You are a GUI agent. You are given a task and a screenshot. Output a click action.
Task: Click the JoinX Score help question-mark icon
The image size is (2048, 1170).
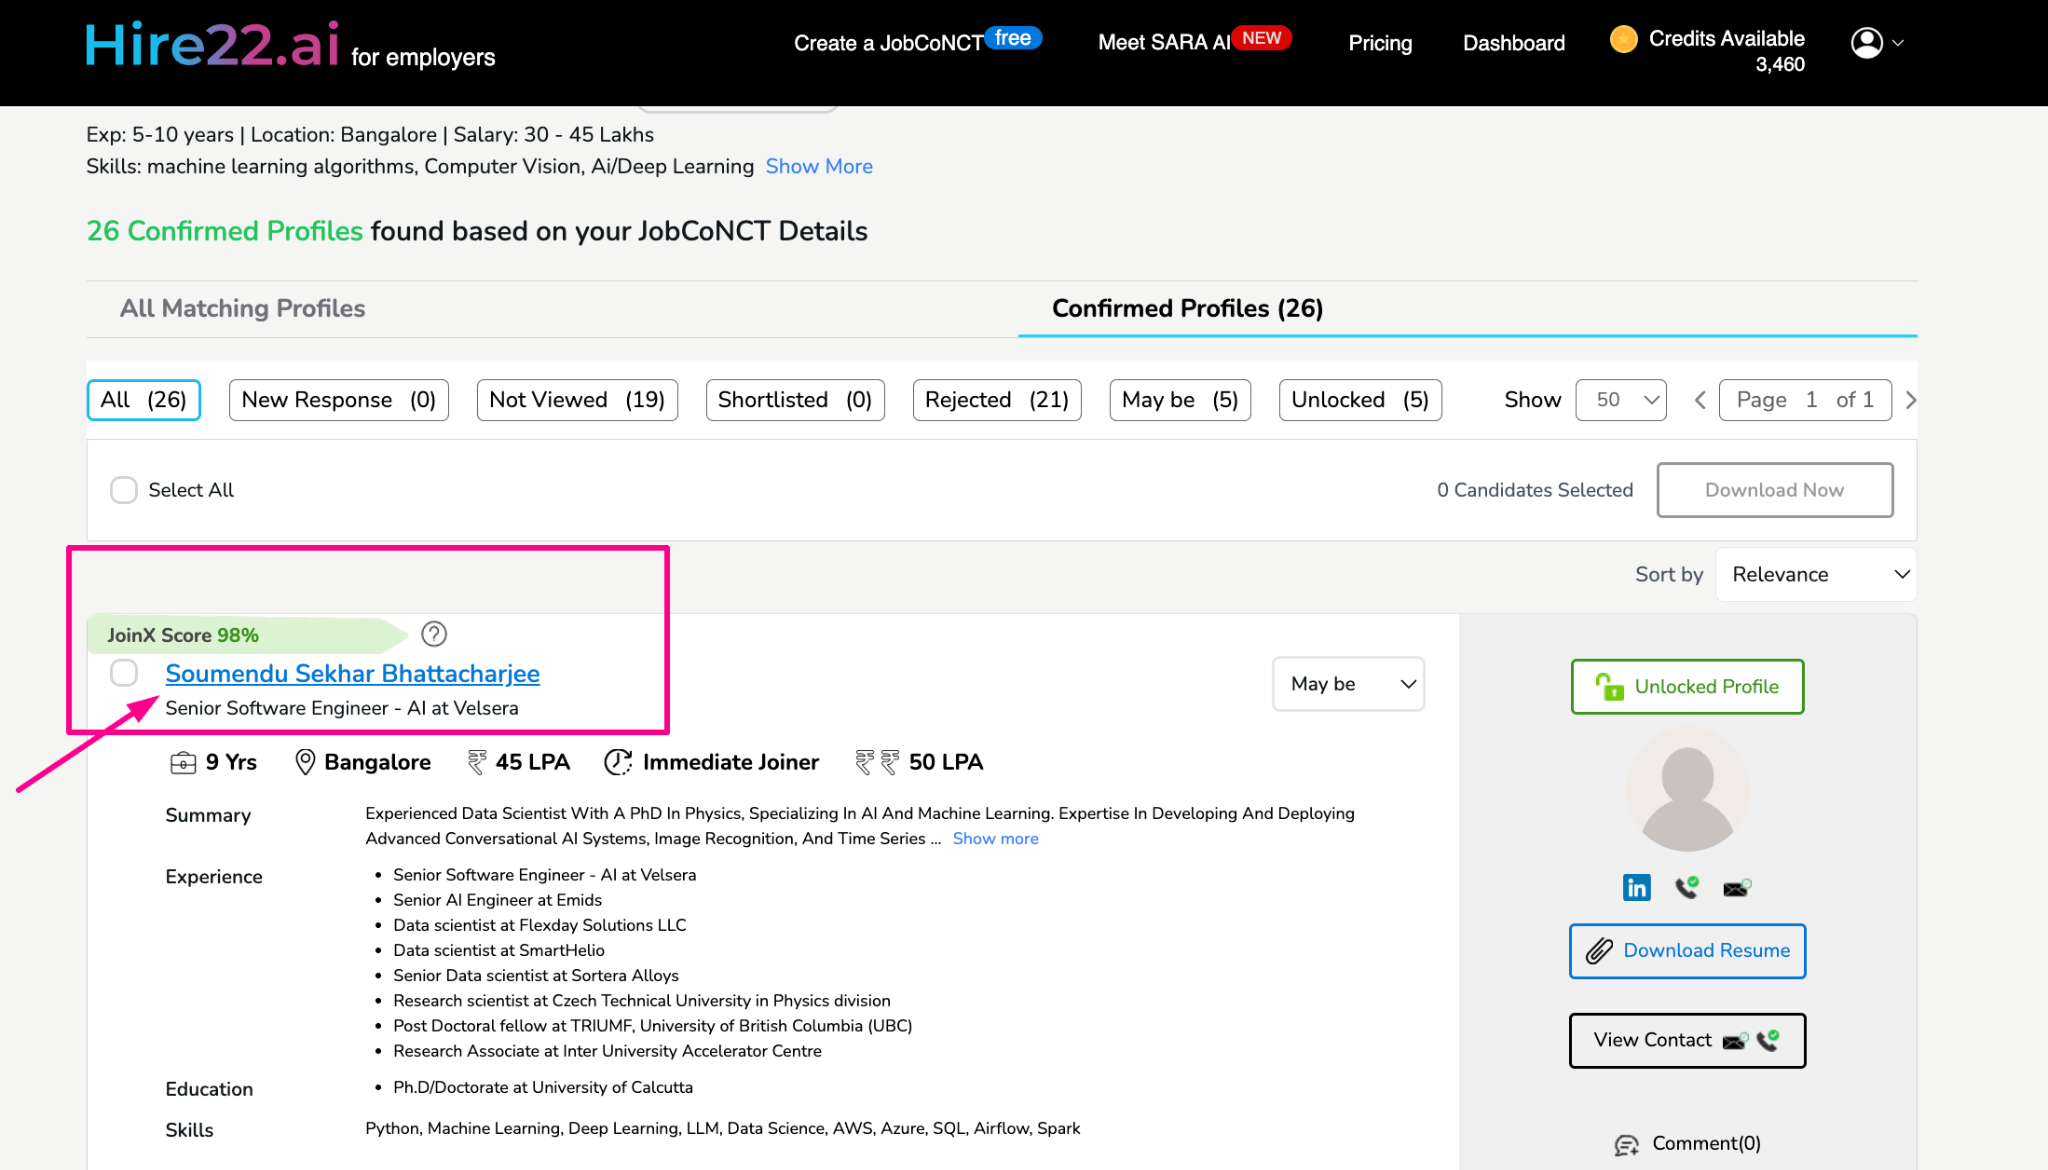434,634
